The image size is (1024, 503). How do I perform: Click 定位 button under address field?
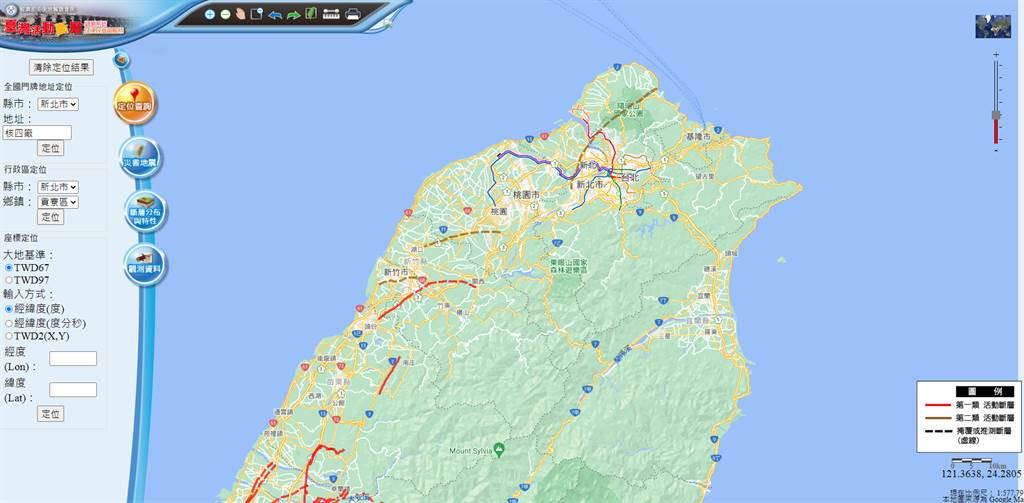click(49, 148)
